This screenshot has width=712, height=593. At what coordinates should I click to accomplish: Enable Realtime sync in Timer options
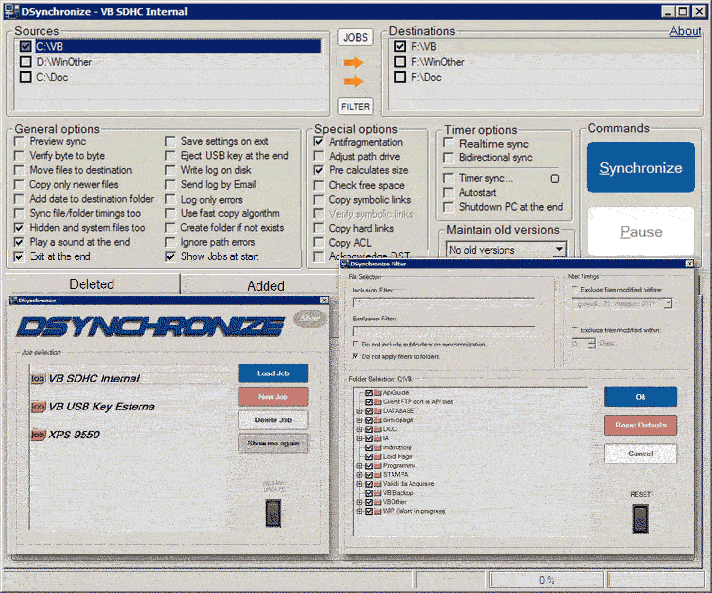pyautogui.click(x=449, y=143)
